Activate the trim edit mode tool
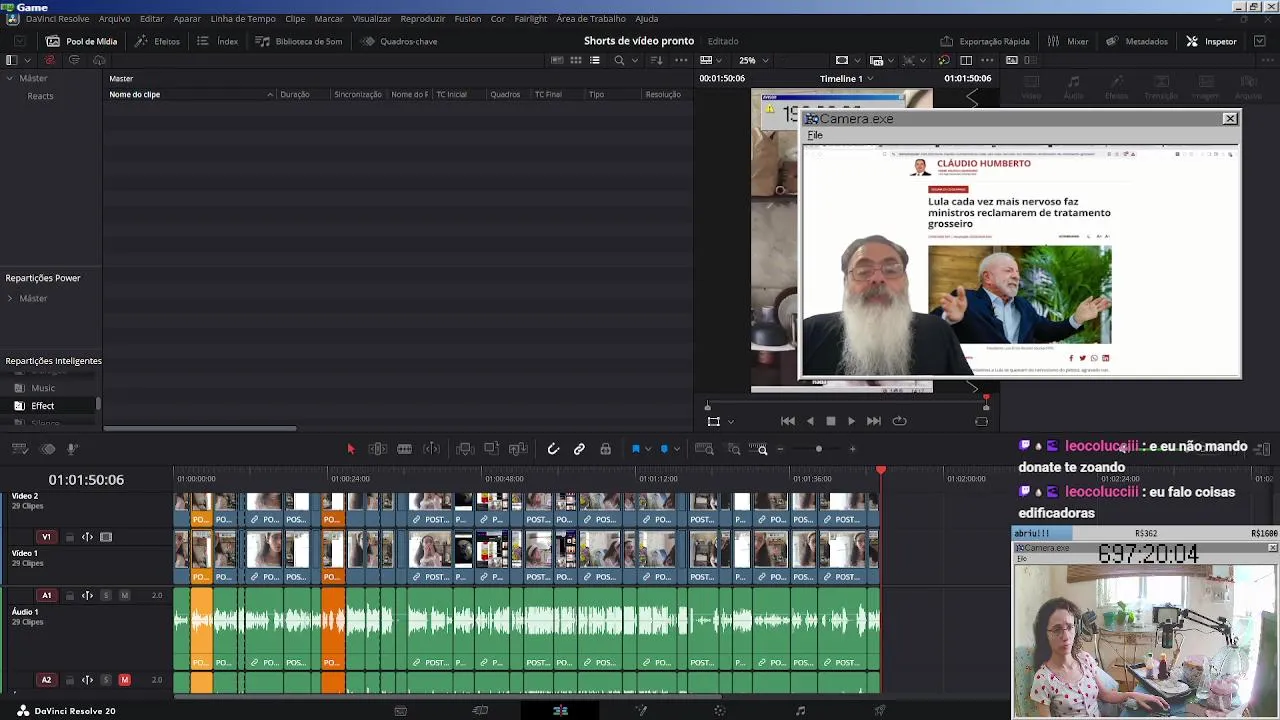The width and height of the screenshot is (1280, 720). (x=378, y=449)
